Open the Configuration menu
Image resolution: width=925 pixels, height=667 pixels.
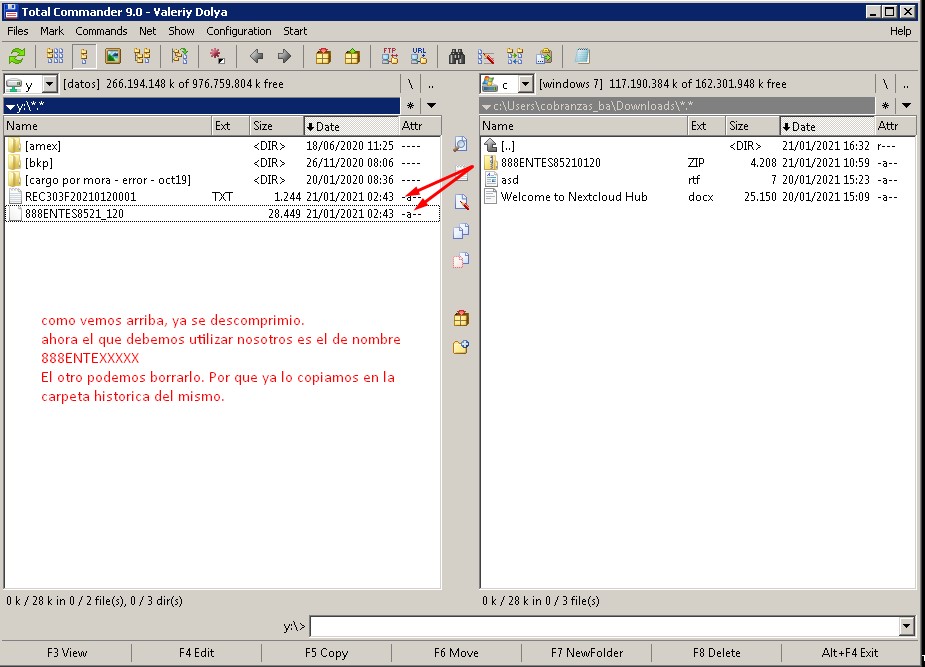(239, 31)
